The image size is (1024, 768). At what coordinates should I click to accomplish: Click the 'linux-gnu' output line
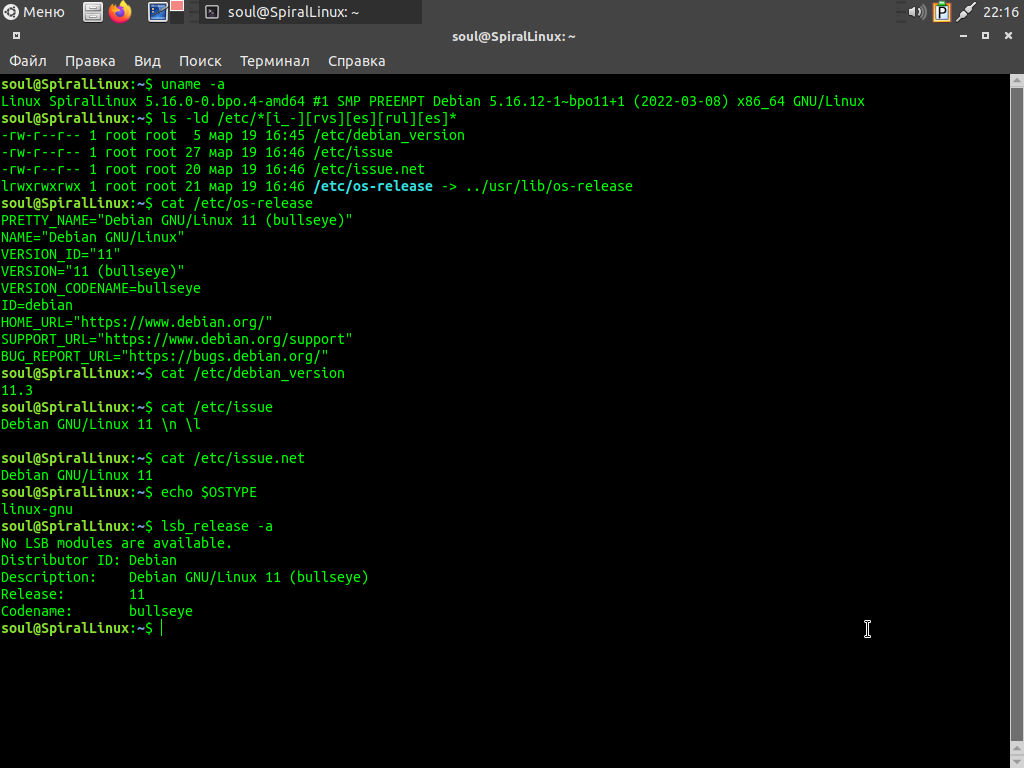(37, 509)
